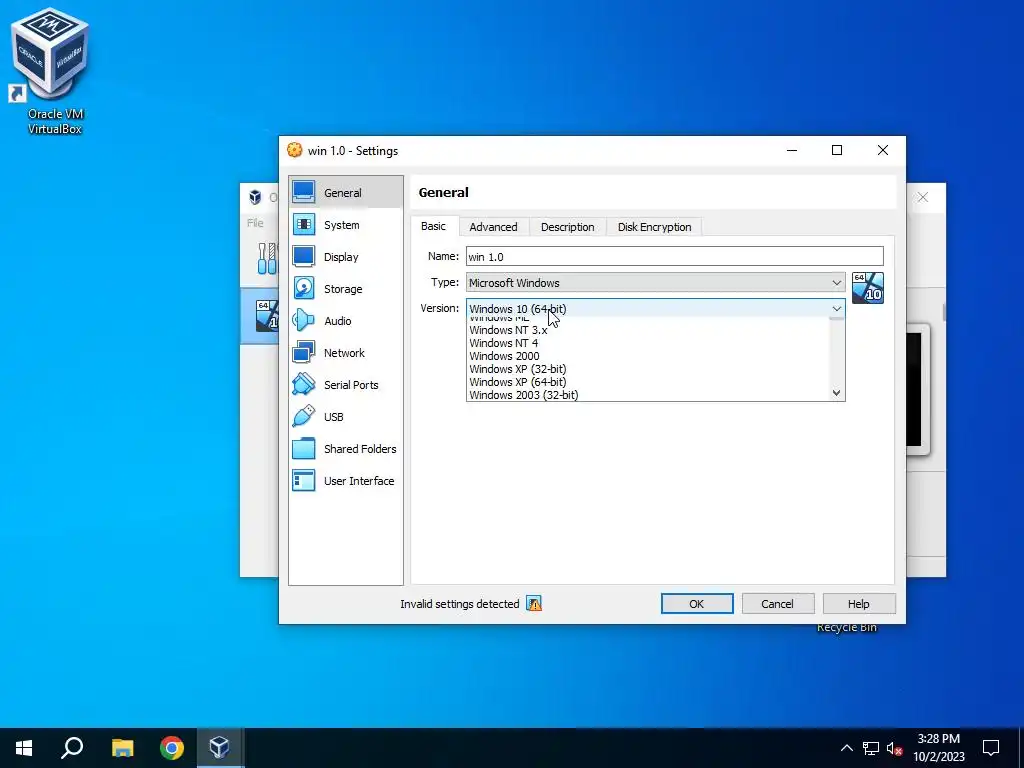
Task: Launch Google Chrome from the taskbar
Action: click(x=172, y=748)
